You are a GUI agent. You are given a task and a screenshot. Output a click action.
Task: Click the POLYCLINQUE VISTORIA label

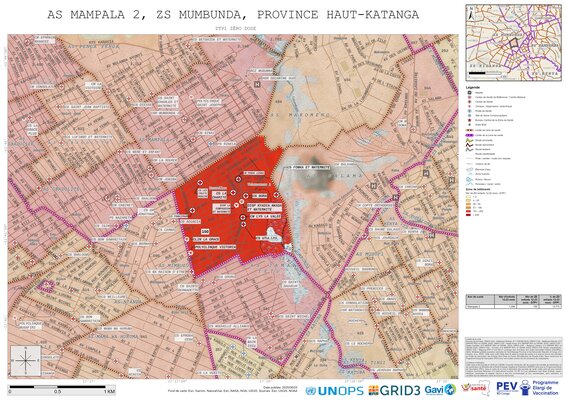tap(215, 247)
